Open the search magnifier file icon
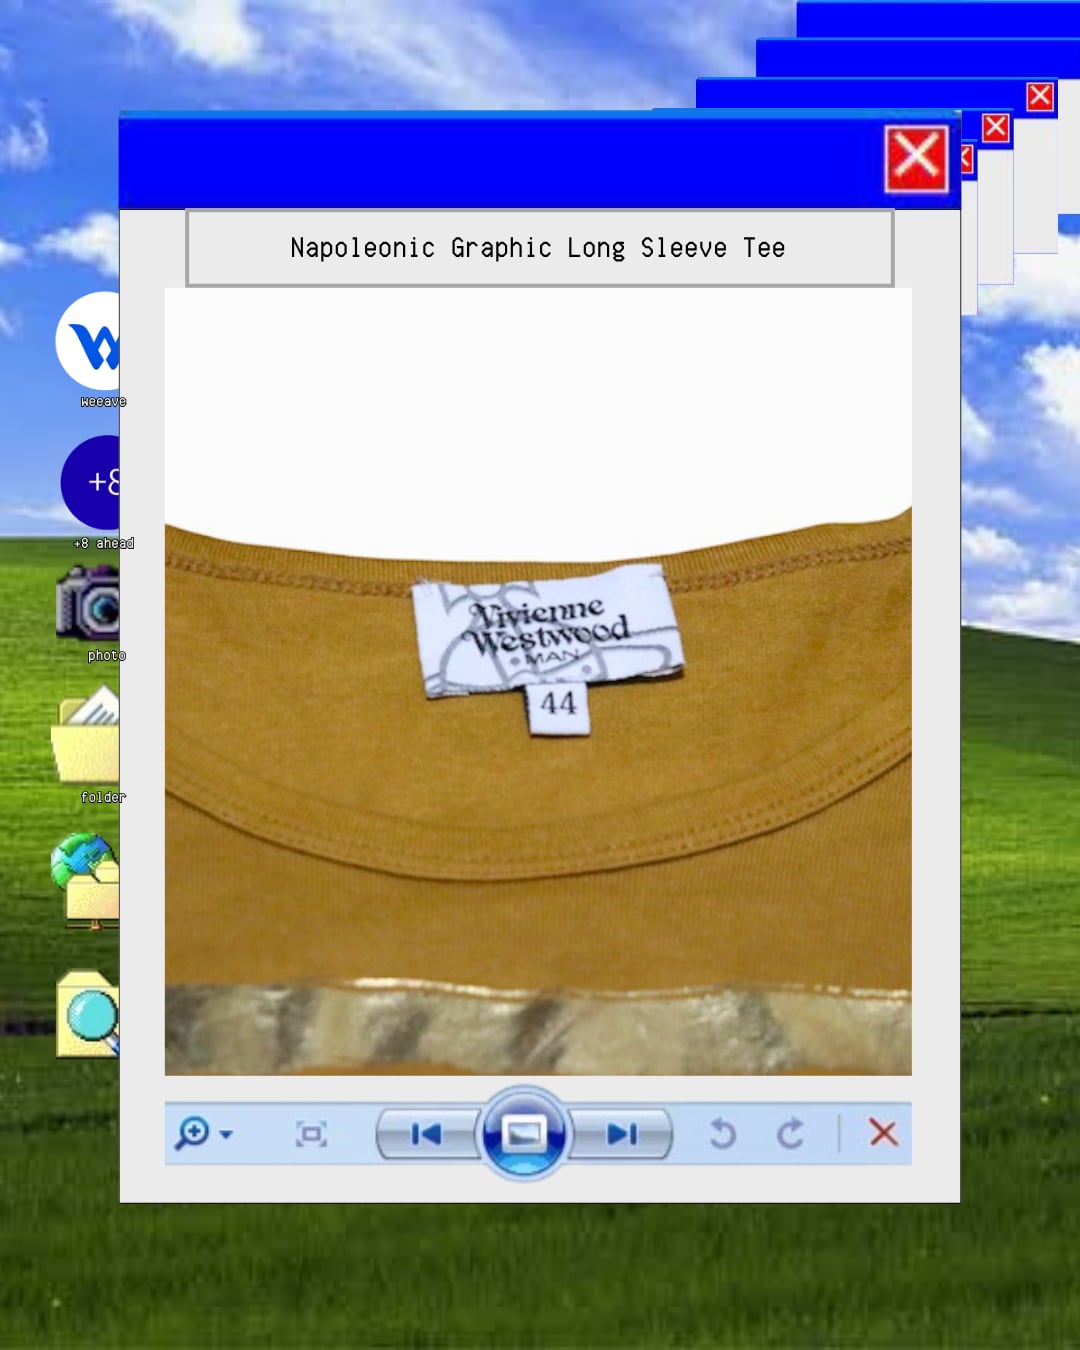The width and height of the screenshot is (1080, 1350). tap(88, 1013)
